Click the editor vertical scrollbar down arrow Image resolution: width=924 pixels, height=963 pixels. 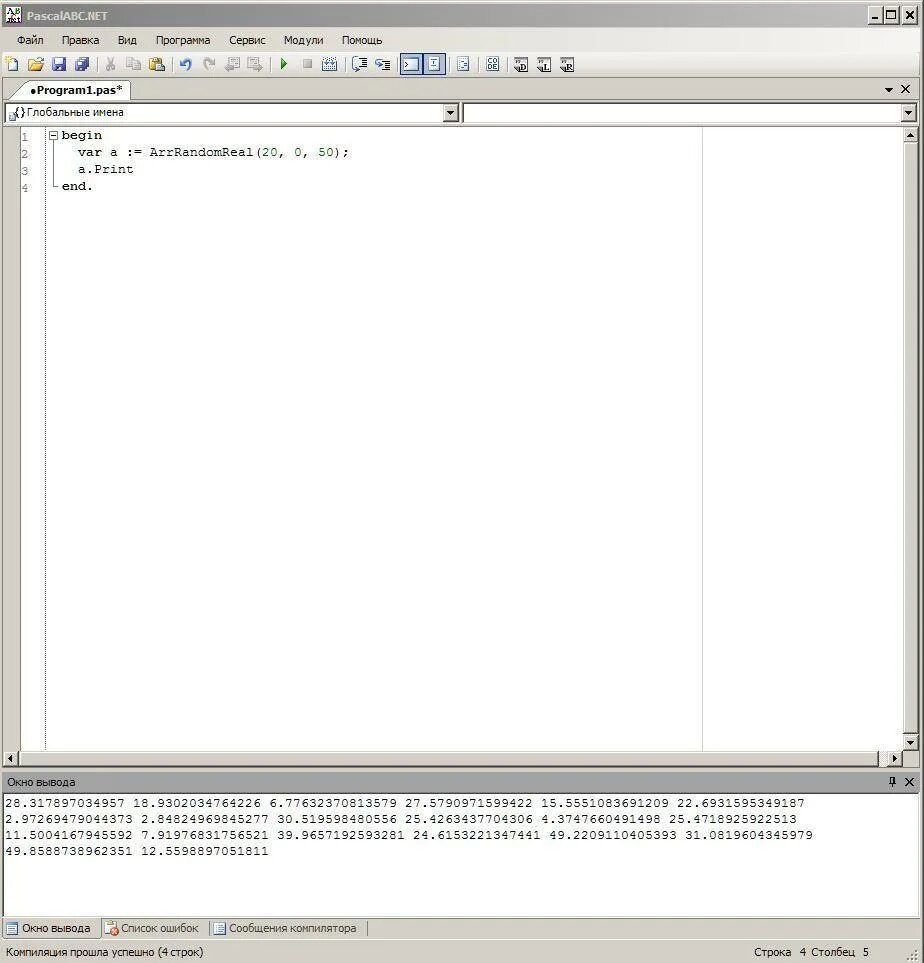click(x=910, y=743)
